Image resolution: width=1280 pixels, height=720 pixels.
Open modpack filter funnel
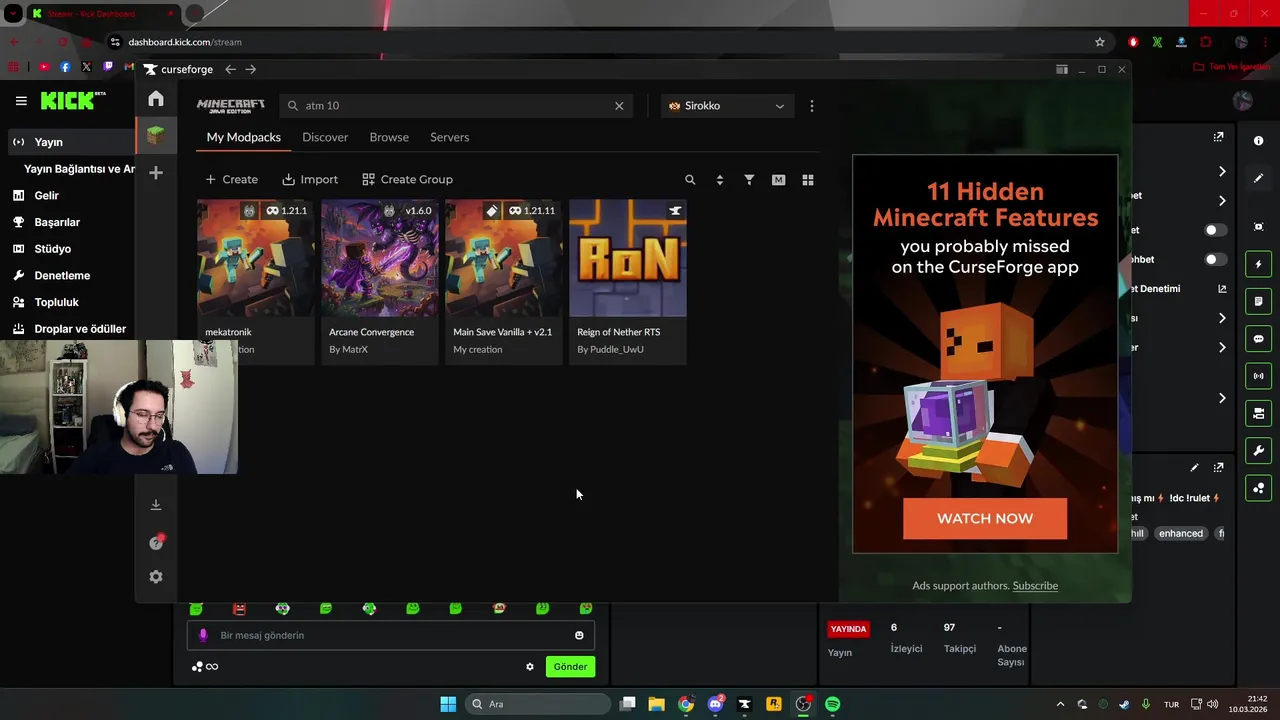749,180
